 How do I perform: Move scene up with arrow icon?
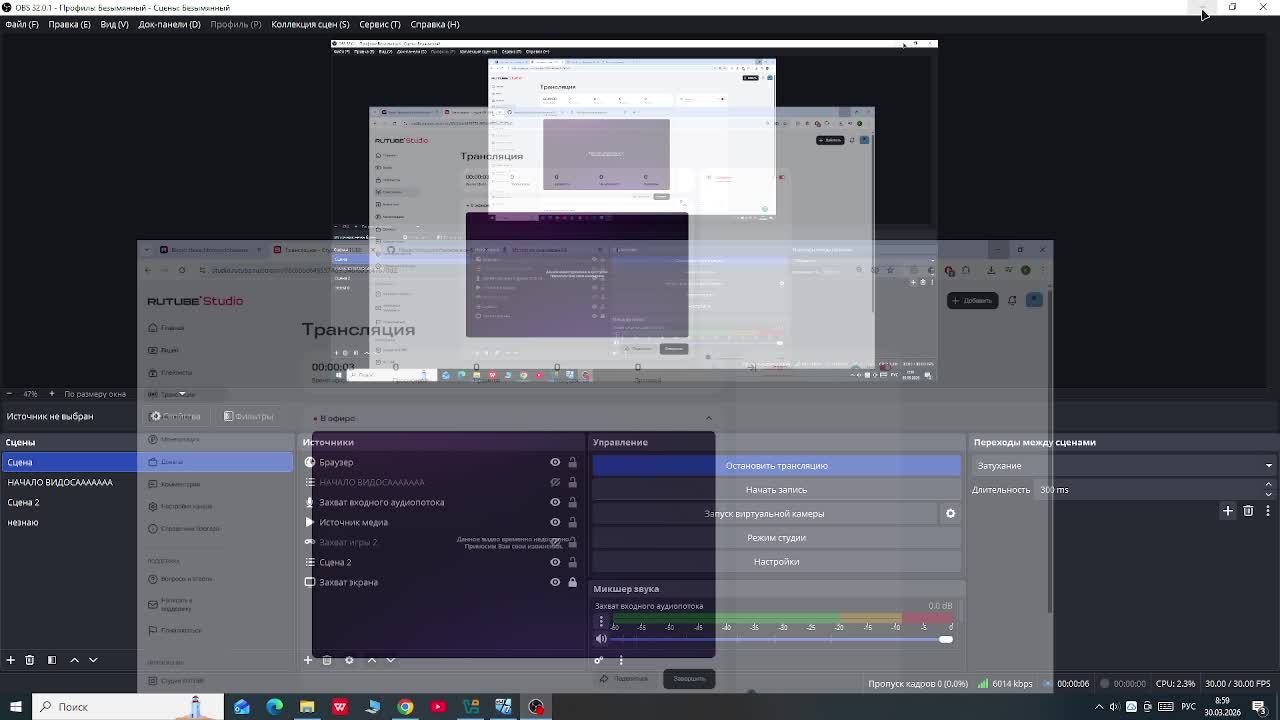point(74,660)
